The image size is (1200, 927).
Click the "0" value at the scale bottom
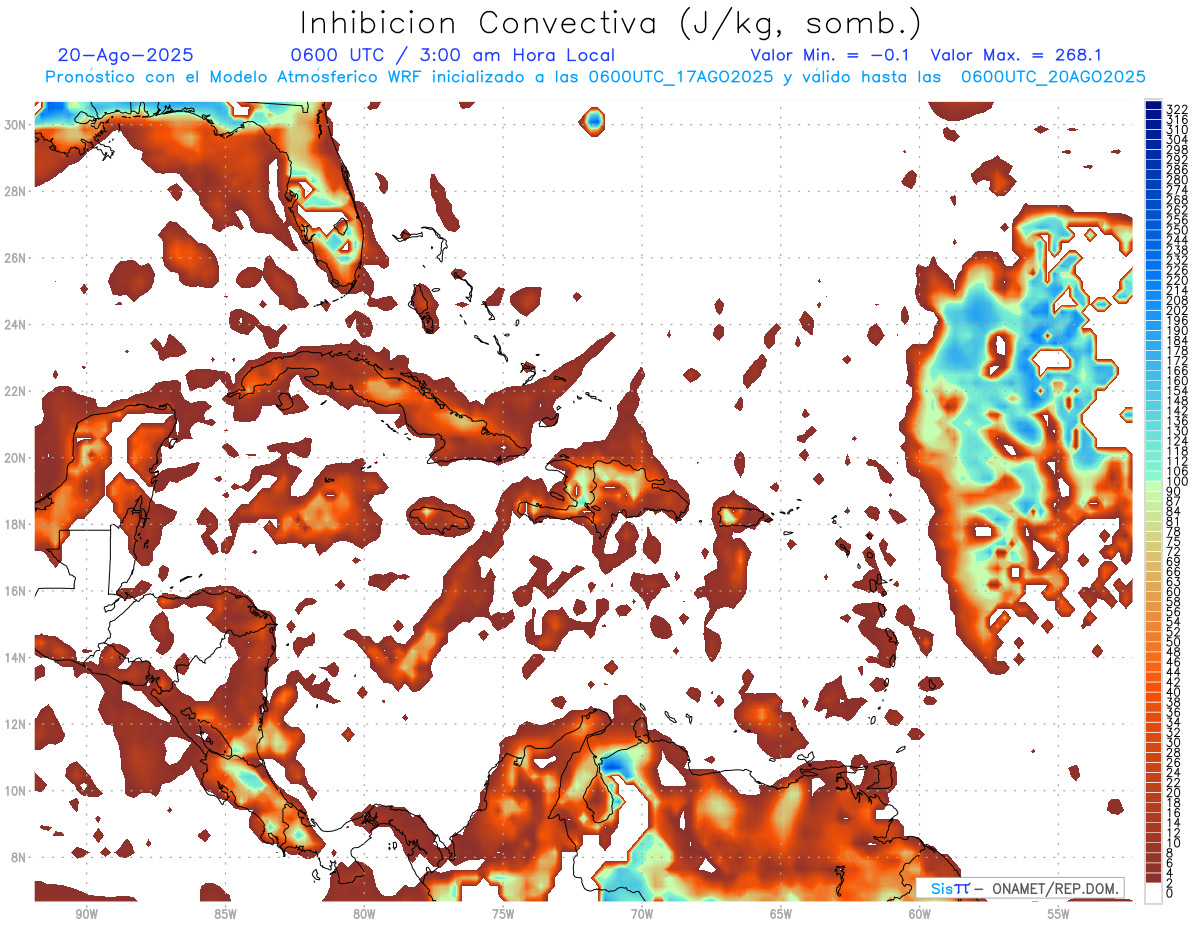click(1170, 894)
